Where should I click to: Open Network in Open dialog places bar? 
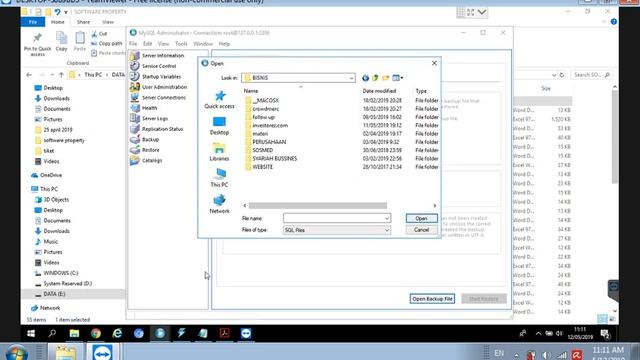pos(219,204)
